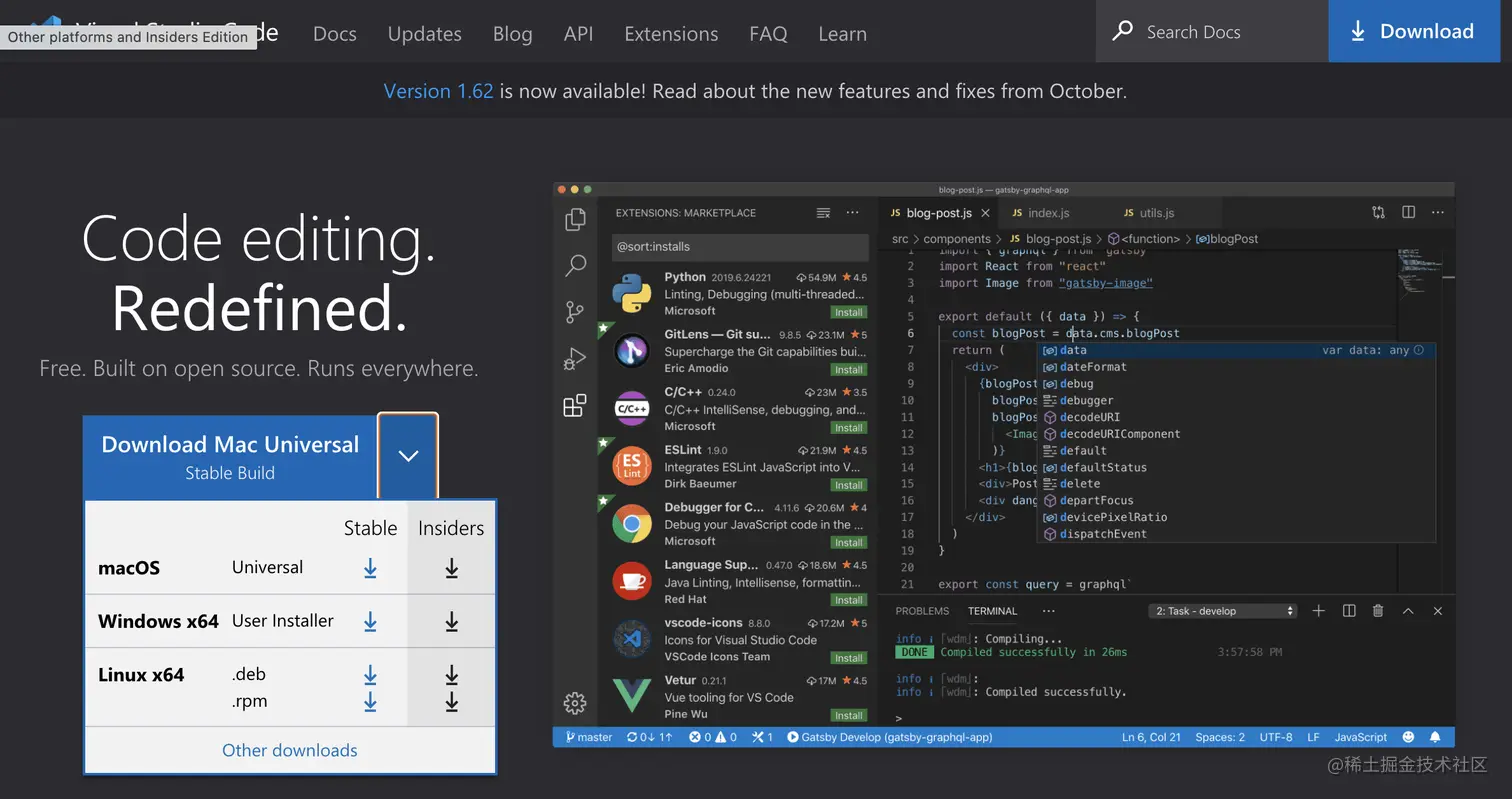Screen dimensions: 1512x799
Task: Open the terminal panel overflow ellipsis
Action: pos(1048,611)
